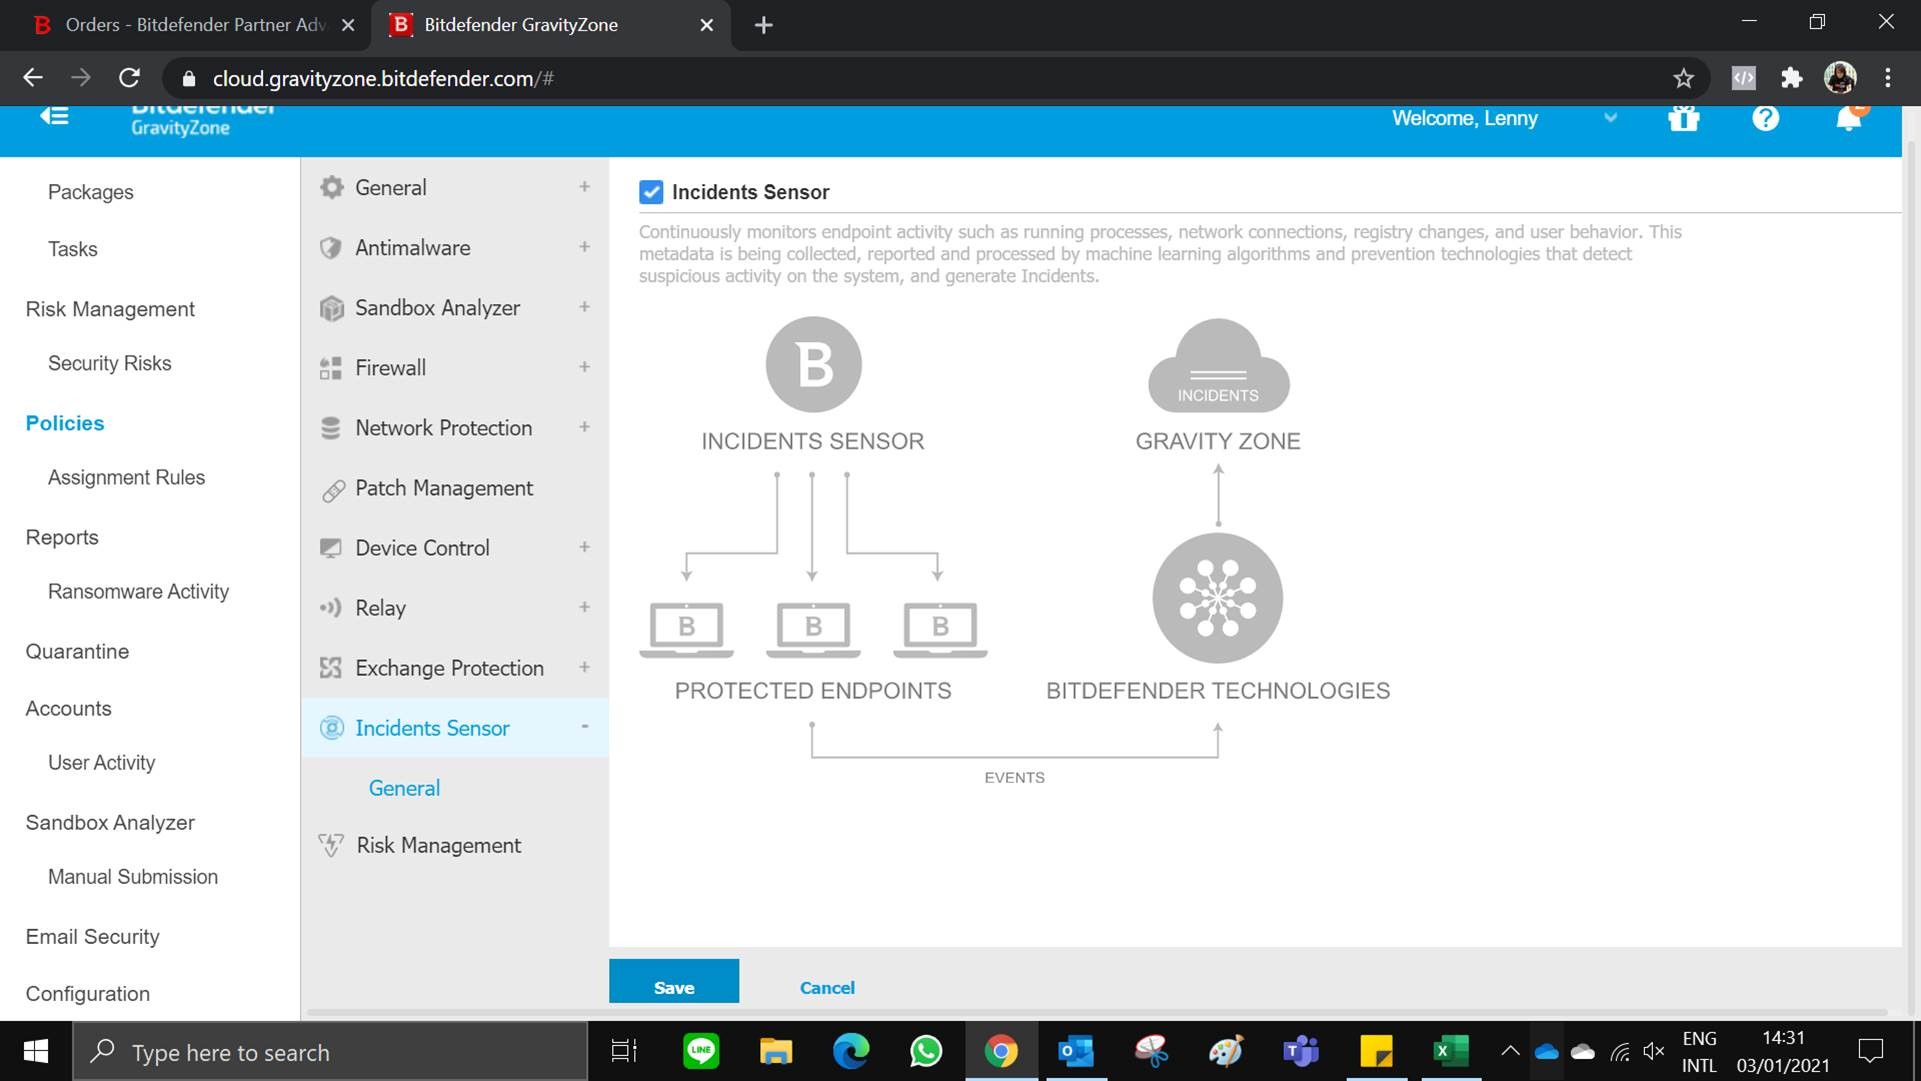The width and height of the screenshot is (1921, 1081).
Task: Open Quarantine in the left menu
Action: pos(77,651)
